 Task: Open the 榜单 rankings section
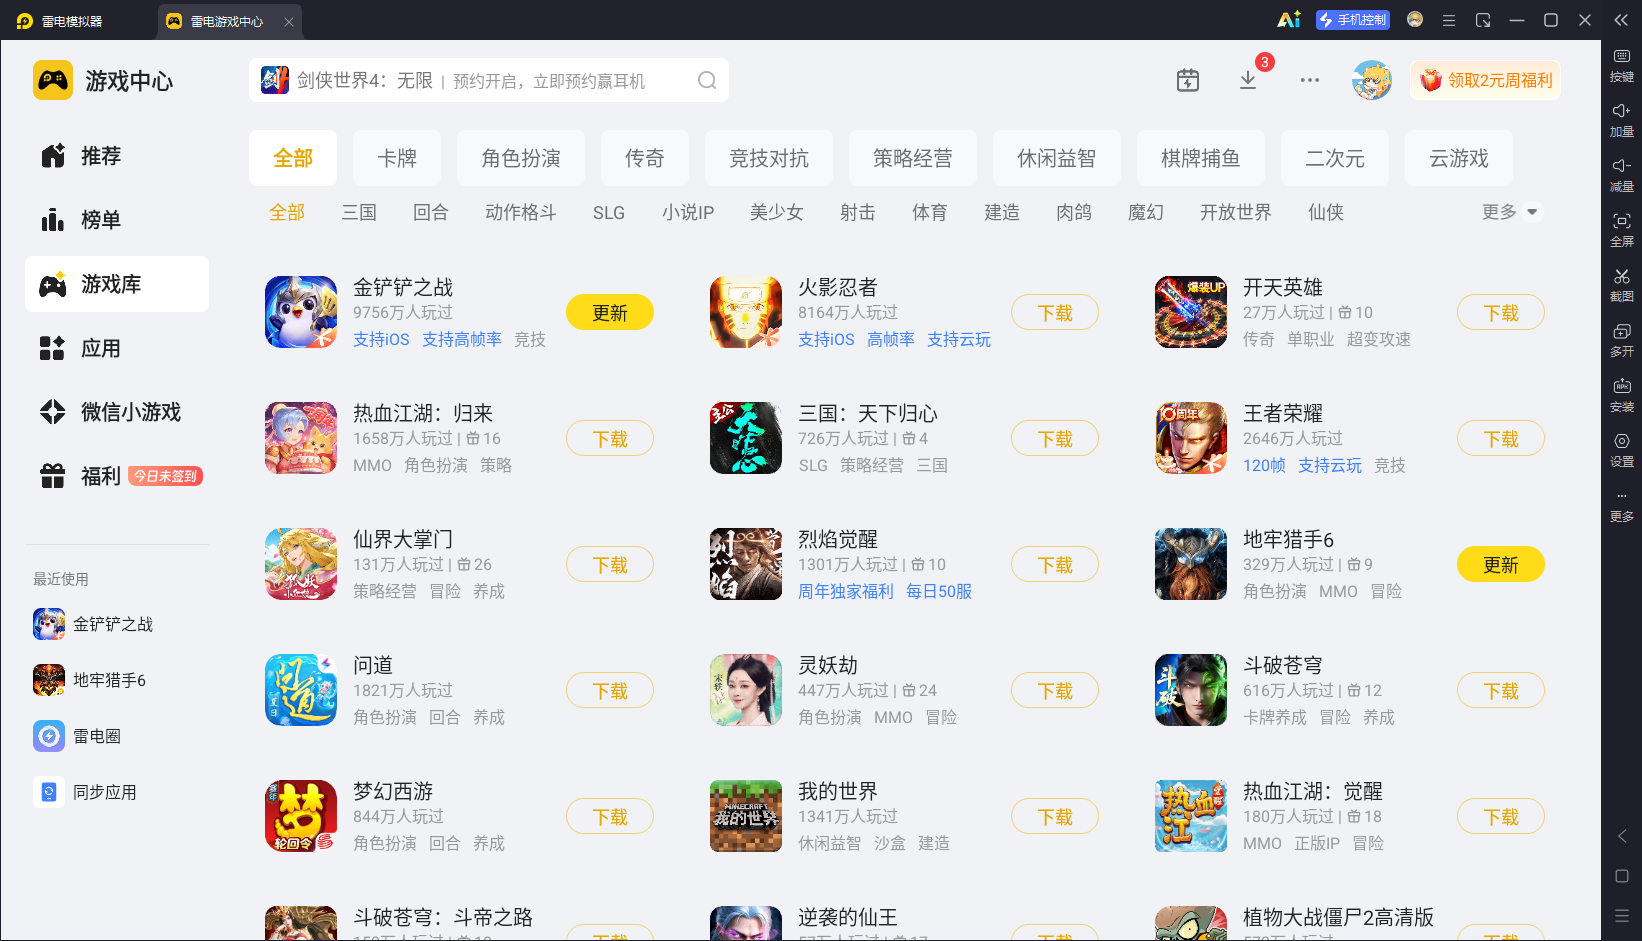tap(116, 220)
